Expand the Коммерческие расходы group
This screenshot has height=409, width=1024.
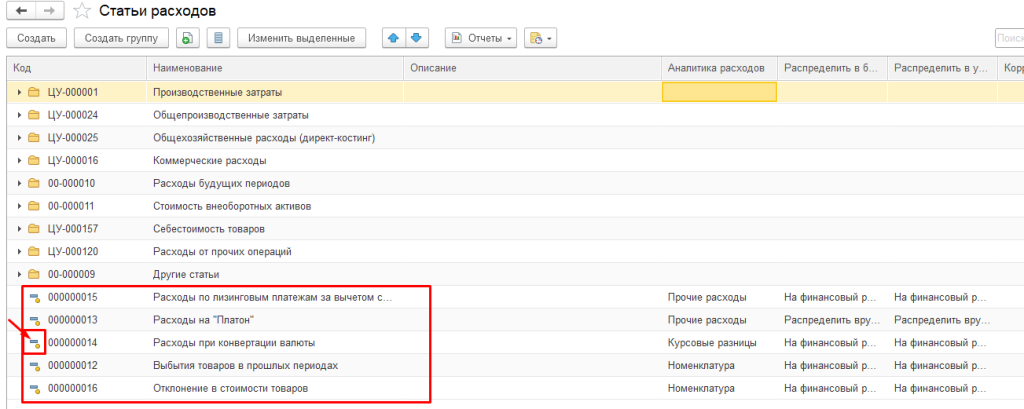click(18, 160)
